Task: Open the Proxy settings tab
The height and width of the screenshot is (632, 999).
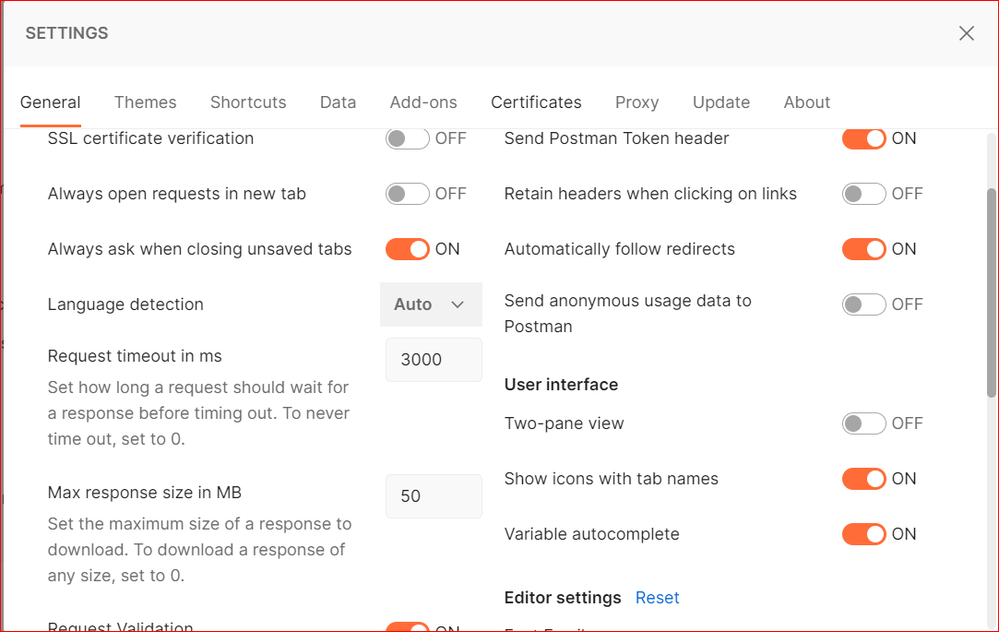Action: click(x=637, y=103)
